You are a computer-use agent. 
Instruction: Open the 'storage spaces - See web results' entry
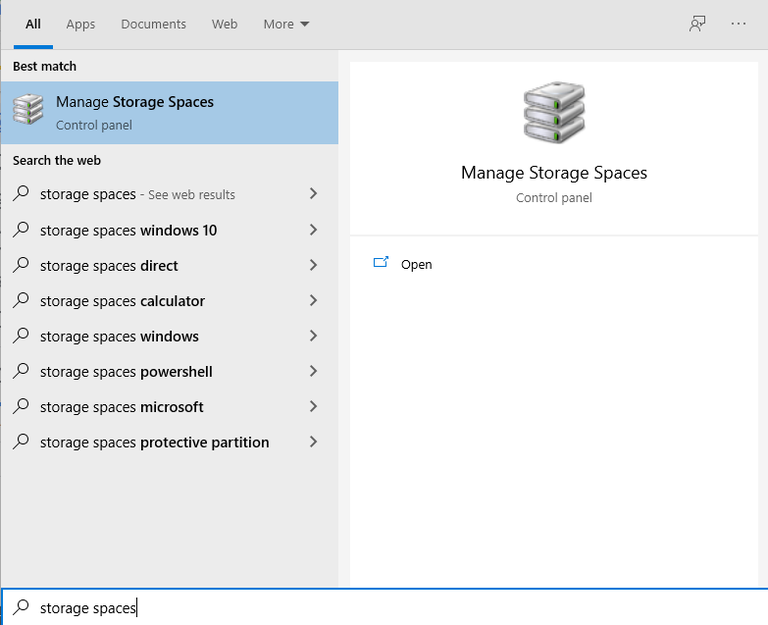click(x=137, y=194)
